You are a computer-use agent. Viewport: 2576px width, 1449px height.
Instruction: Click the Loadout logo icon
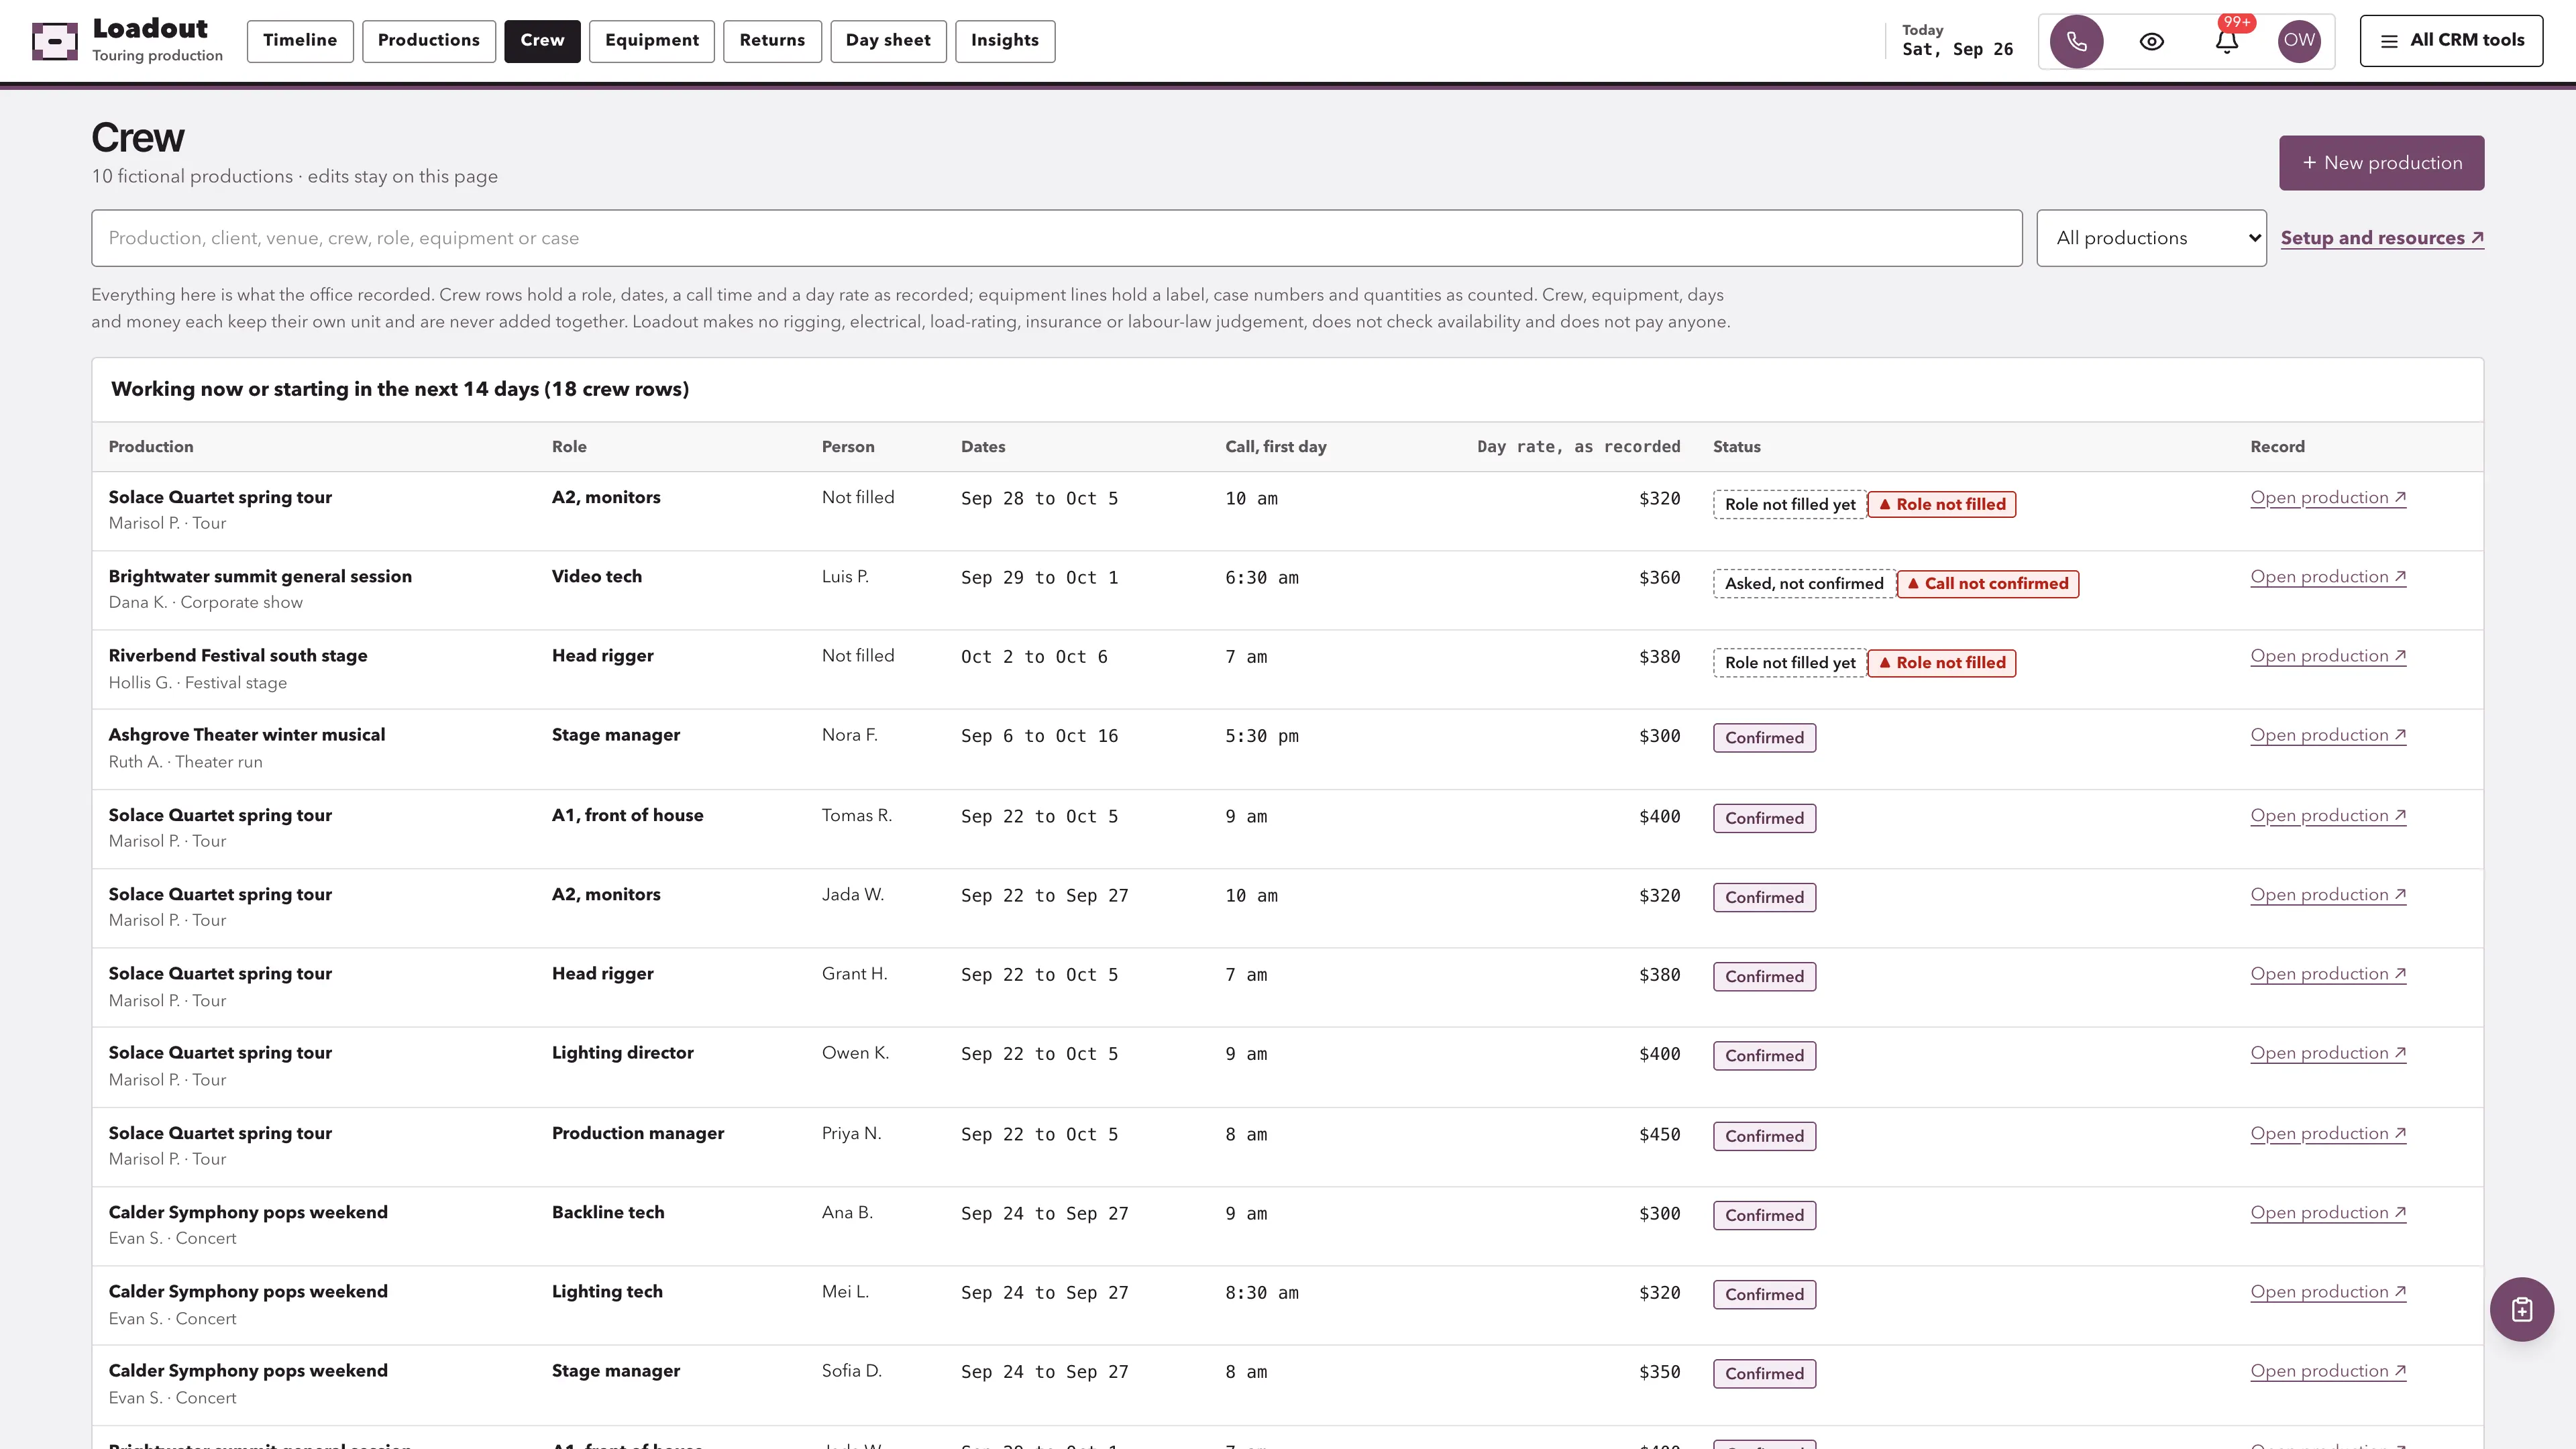[55, 41]
